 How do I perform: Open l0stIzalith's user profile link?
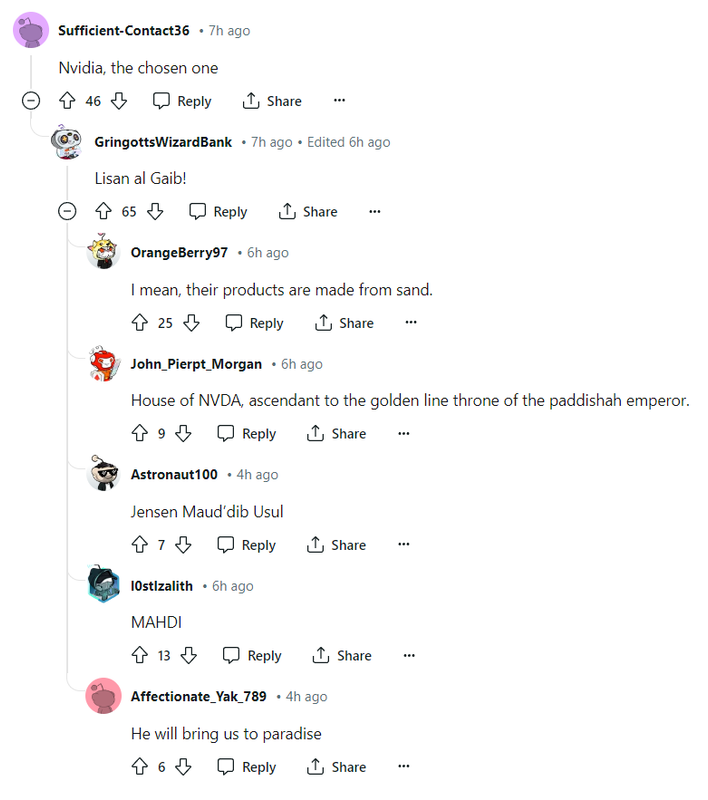(x=162, y=586)
